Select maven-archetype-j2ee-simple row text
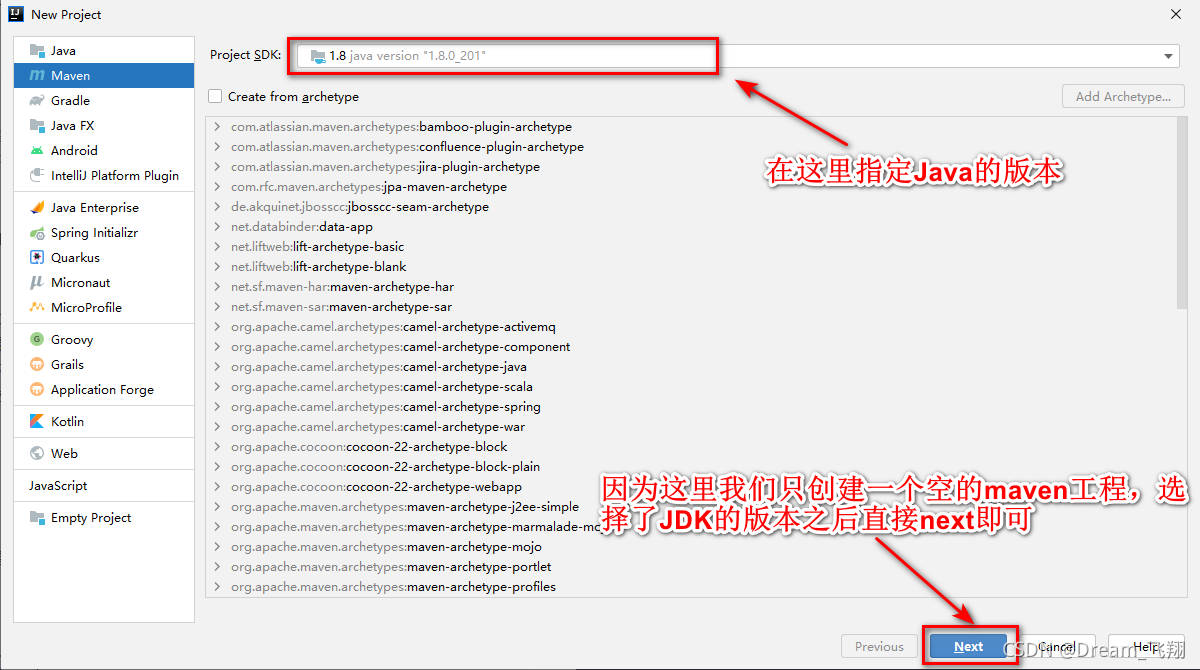The image size is (1200, 670). click(405, 507)
